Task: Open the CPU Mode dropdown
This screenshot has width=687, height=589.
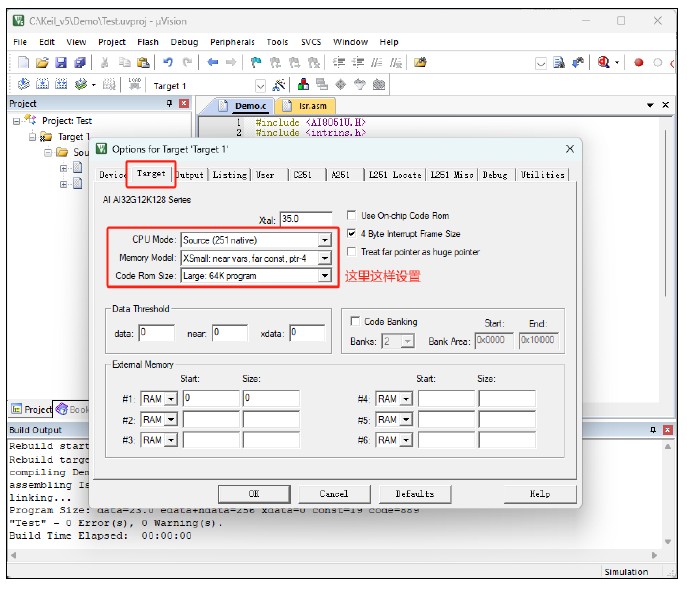Action: point(324,240)
